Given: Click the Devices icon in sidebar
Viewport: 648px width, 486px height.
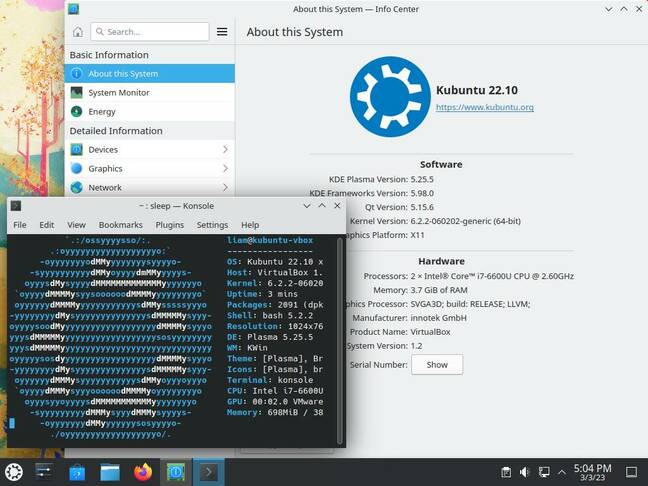Looking at the screenshot, I should pyautogui.click(x=76, y=150).
